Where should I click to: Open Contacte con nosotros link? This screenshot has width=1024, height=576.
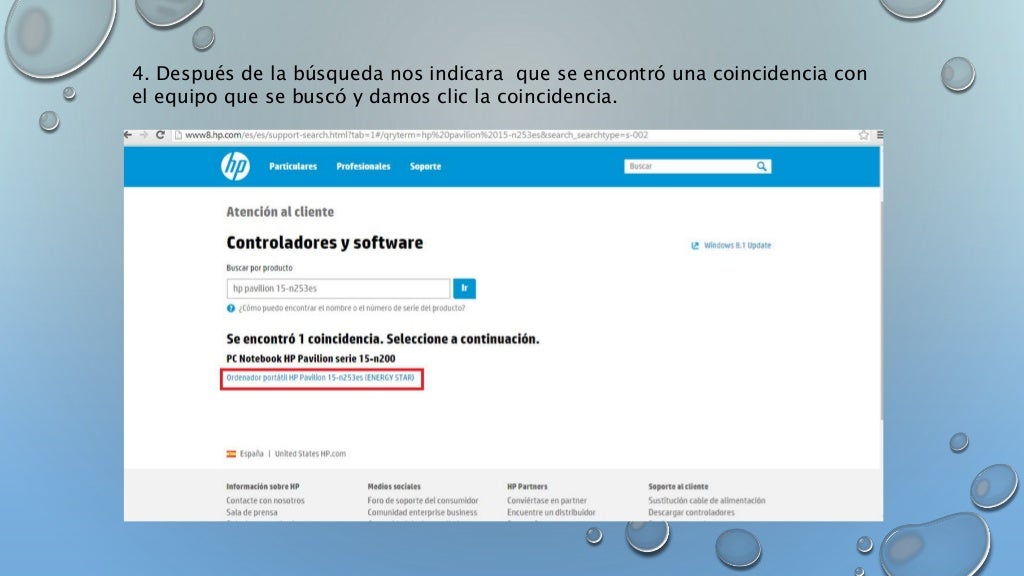coord(265,501)
